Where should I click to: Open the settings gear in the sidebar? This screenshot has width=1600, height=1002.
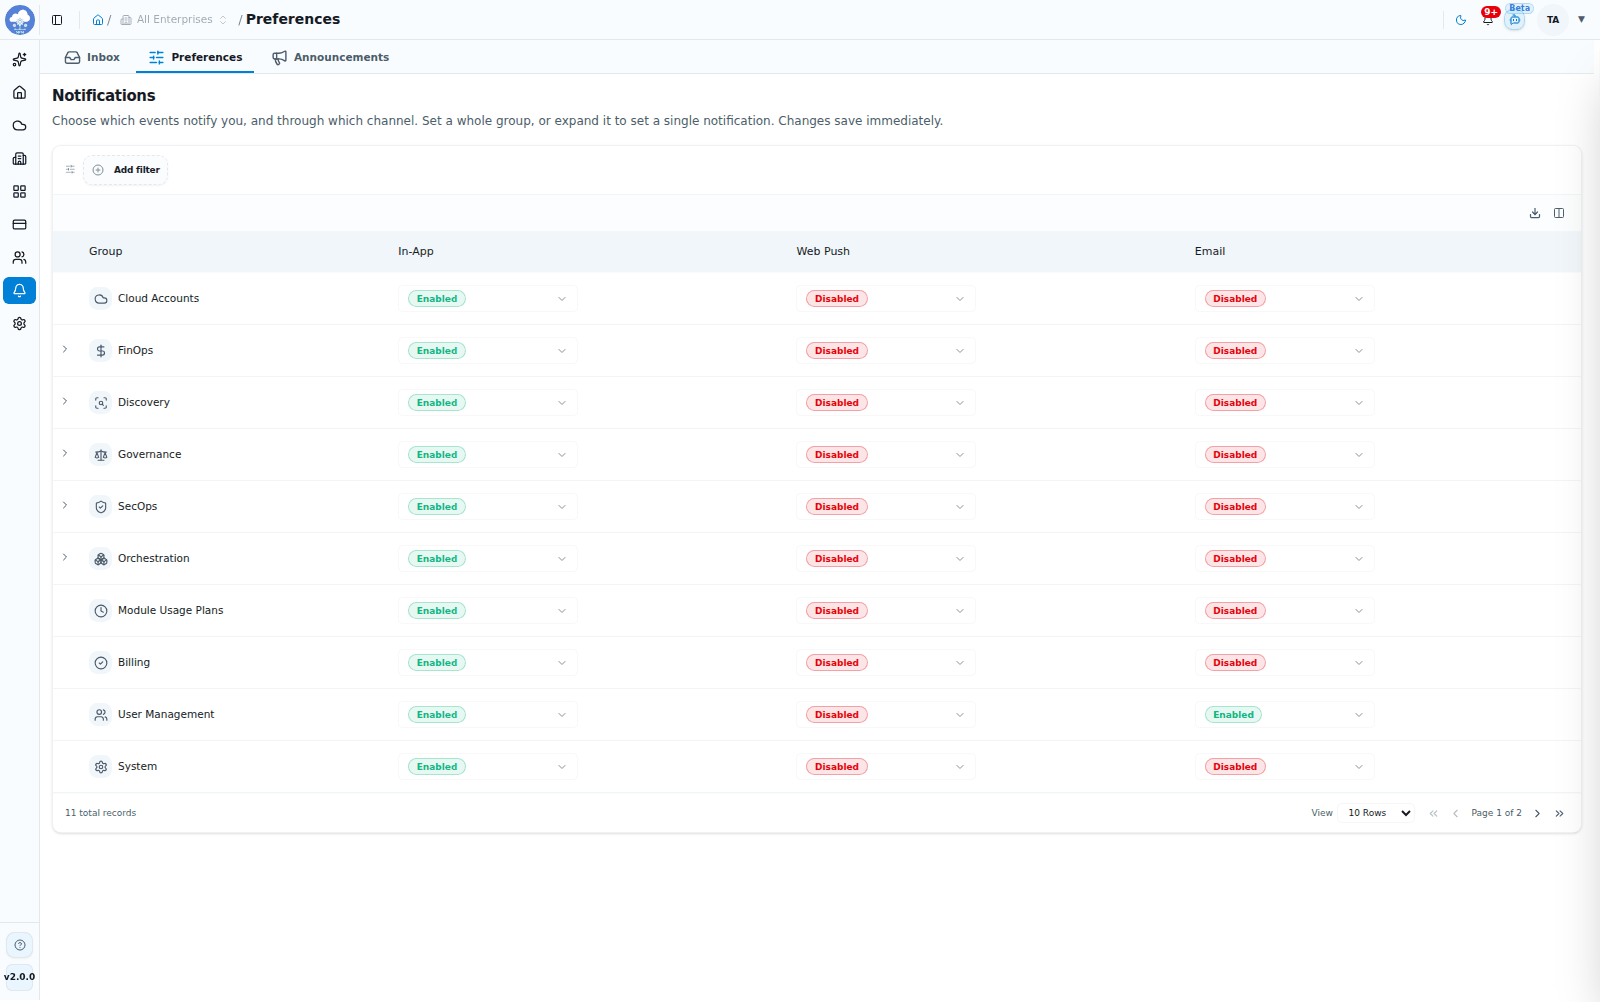click(19, 324)
